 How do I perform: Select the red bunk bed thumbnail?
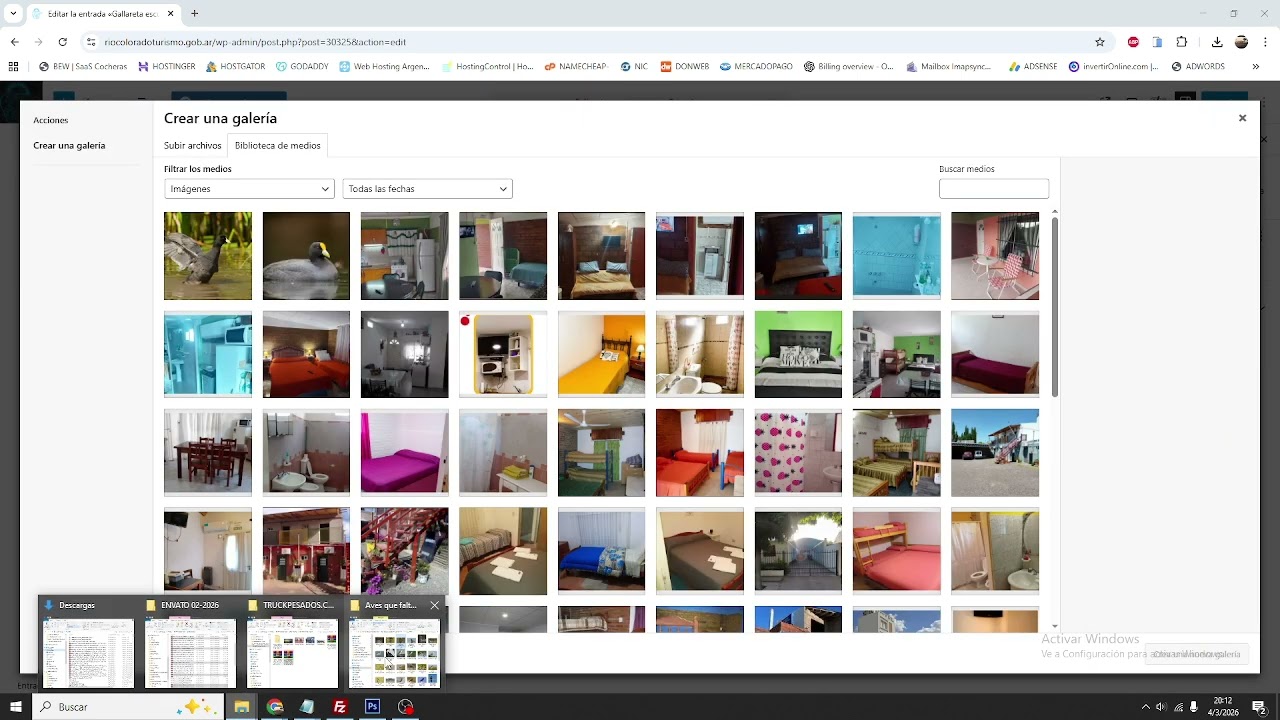(896, 551)
